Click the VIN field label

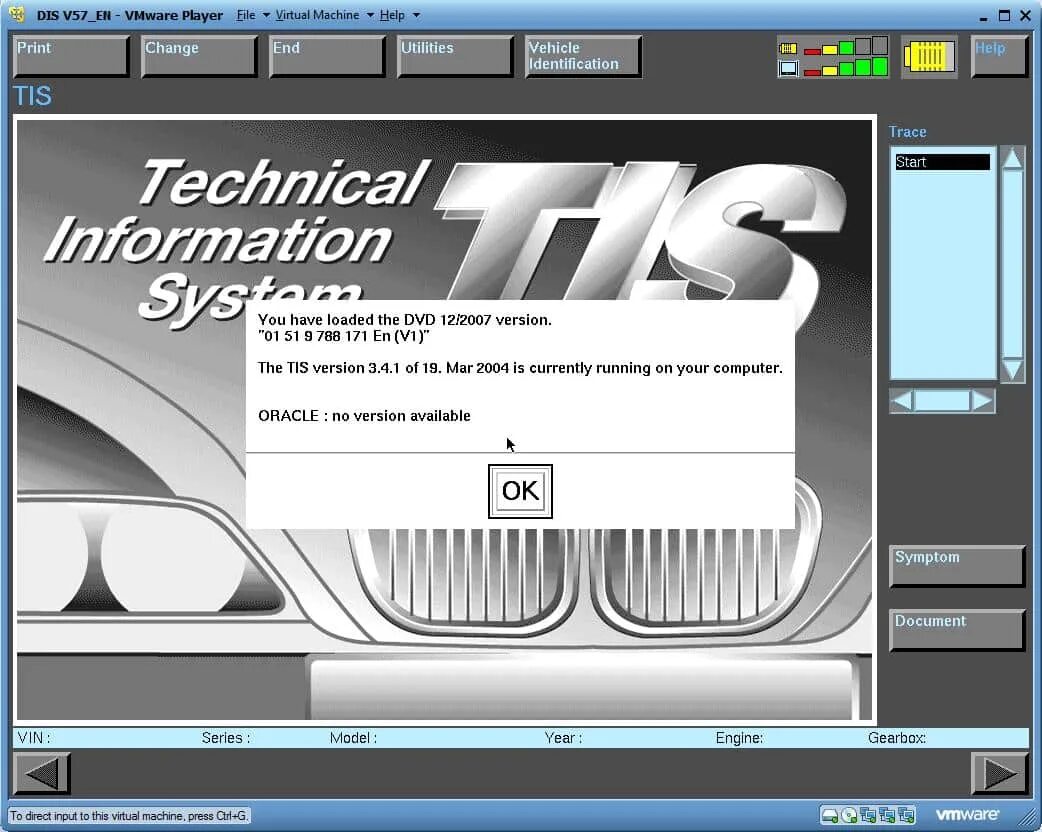(x=34, y=738)
